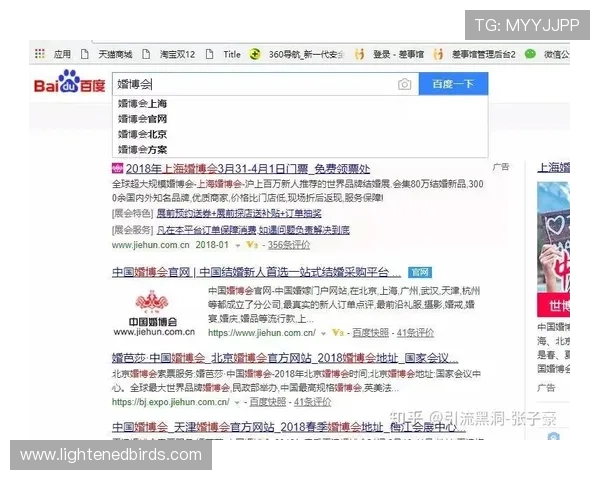
Task: Open the apps grid icon in bookmarks bar
Action: 40,54
